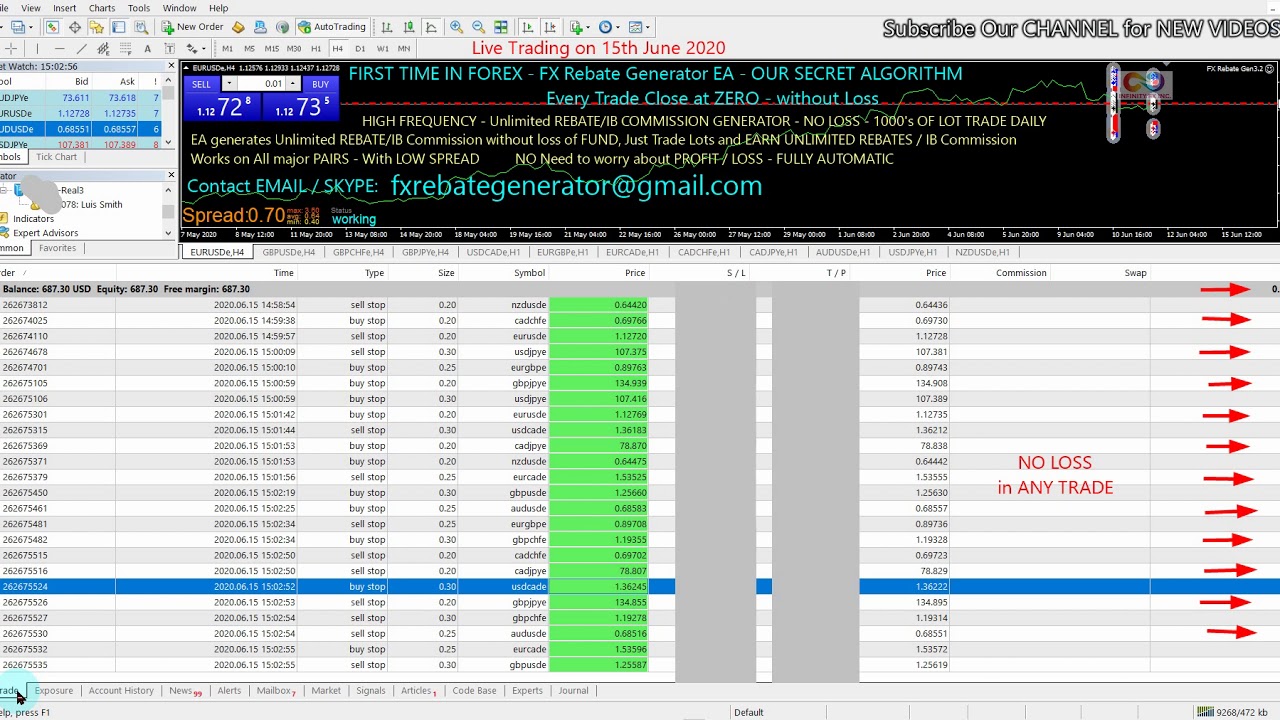This screenshot has height=720, width=1280.
Task: Click the 0.01 lot size field
Action: pos(263,84)
